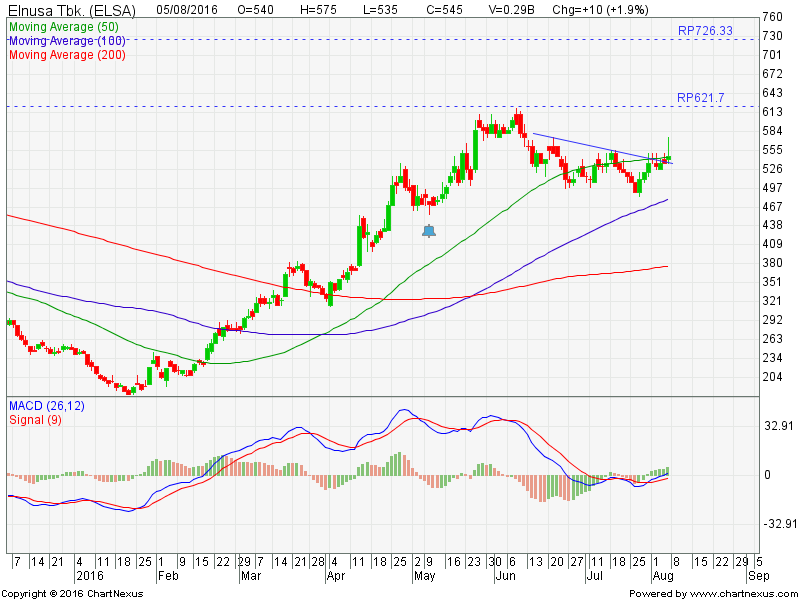Click the RP726.33 resistance level label

point(705,31)
